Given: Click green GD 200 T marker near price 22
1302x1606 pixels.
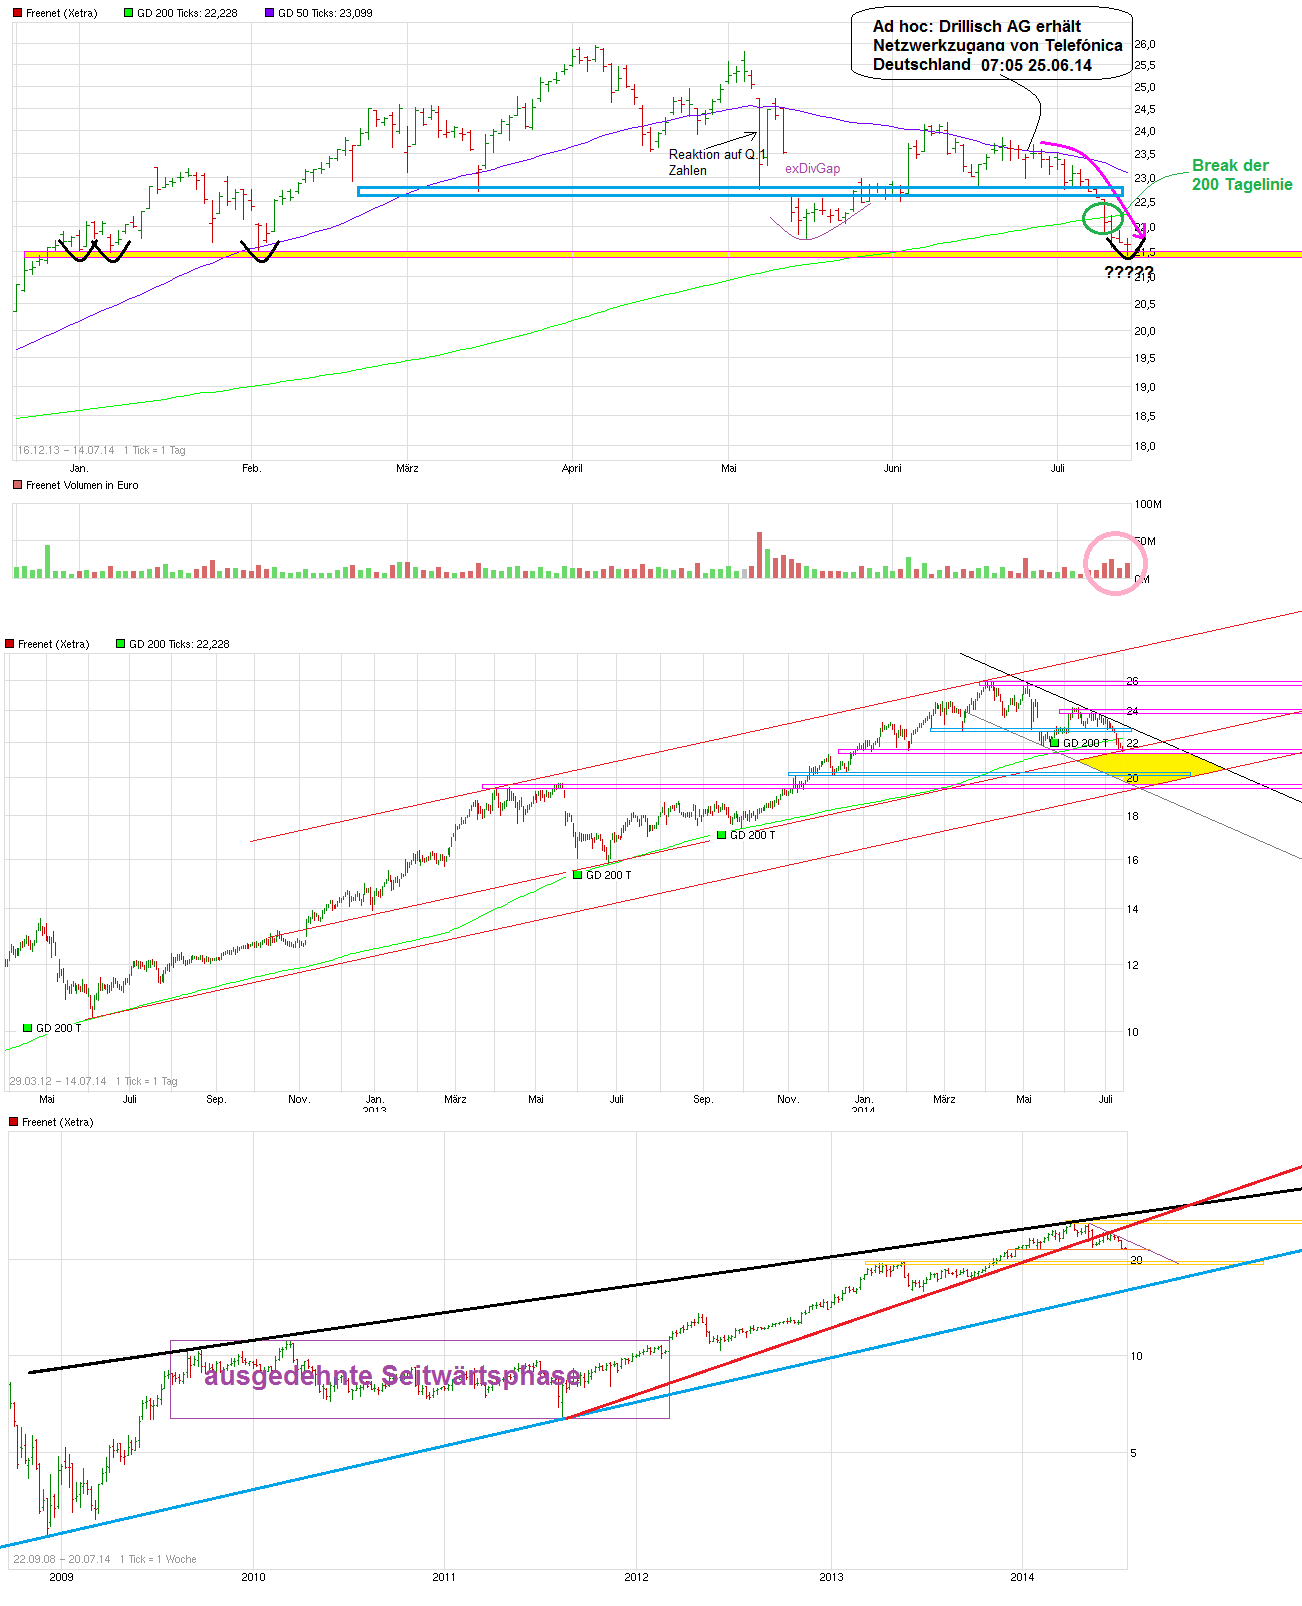Looking at the screenshot, I should tap(1054, 743).
